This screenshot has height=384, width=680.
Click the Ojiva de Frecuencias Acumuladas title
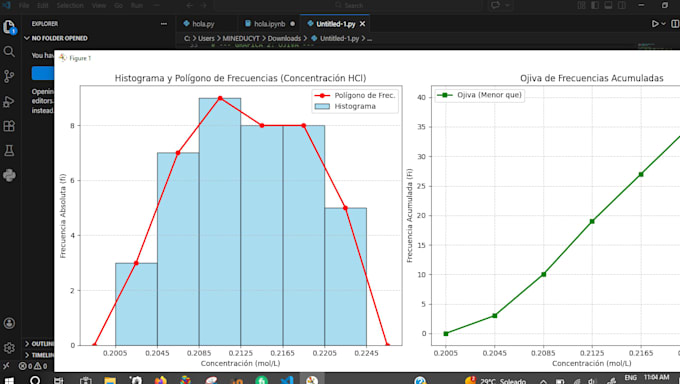point(592,78)
